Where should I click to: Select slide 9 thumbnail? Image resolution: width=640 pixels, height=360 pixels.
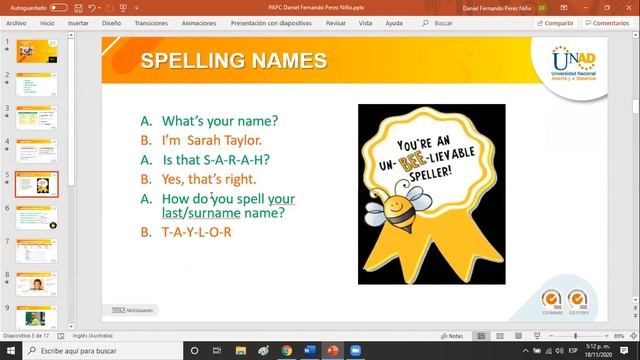(37, 317)
